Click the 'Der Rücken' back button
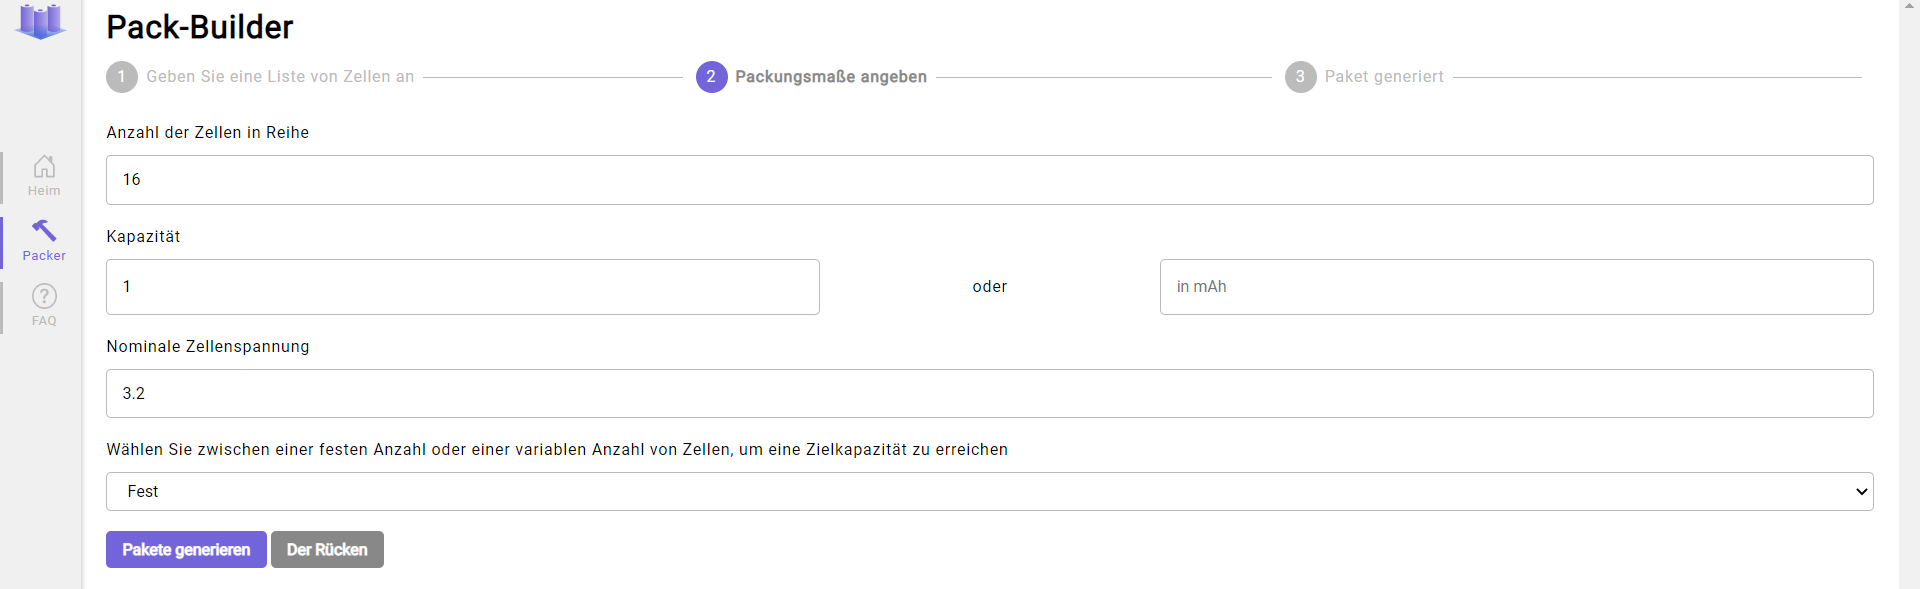Viewport: 1920px width, 589px height. tap(327, 550)
